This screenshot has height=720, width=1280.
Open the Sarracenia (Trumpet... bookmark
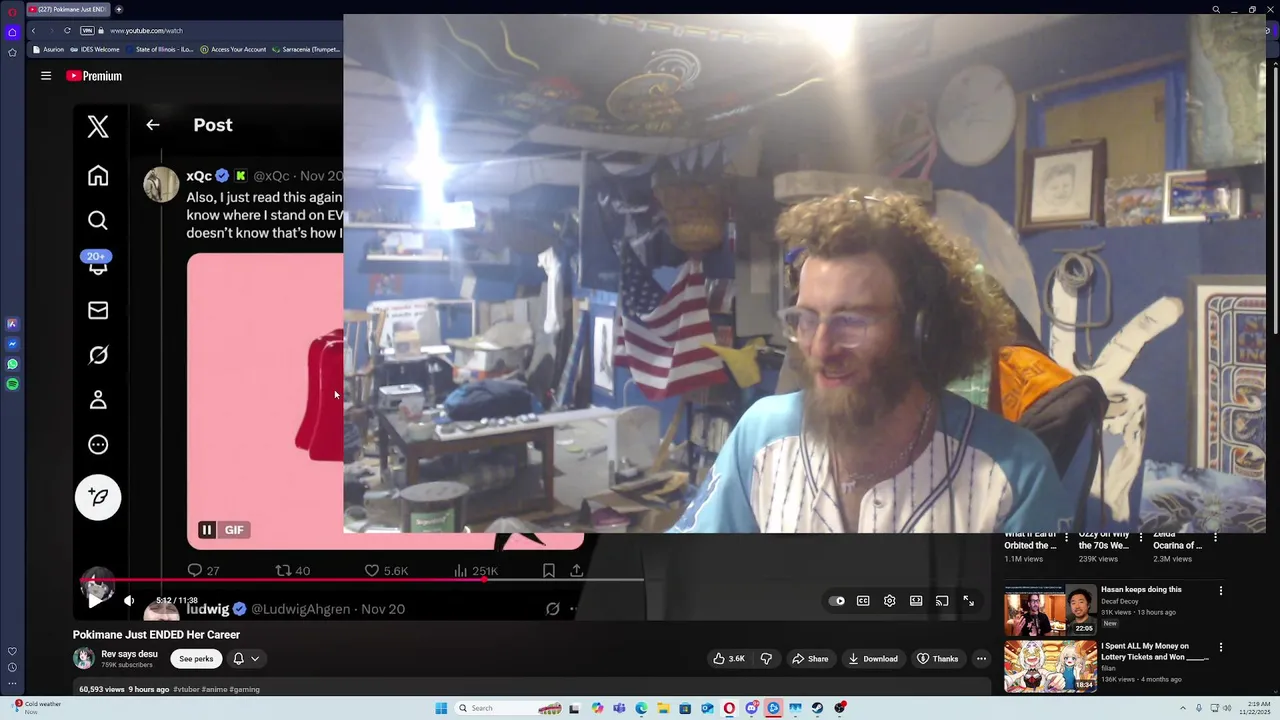(306, 49)
